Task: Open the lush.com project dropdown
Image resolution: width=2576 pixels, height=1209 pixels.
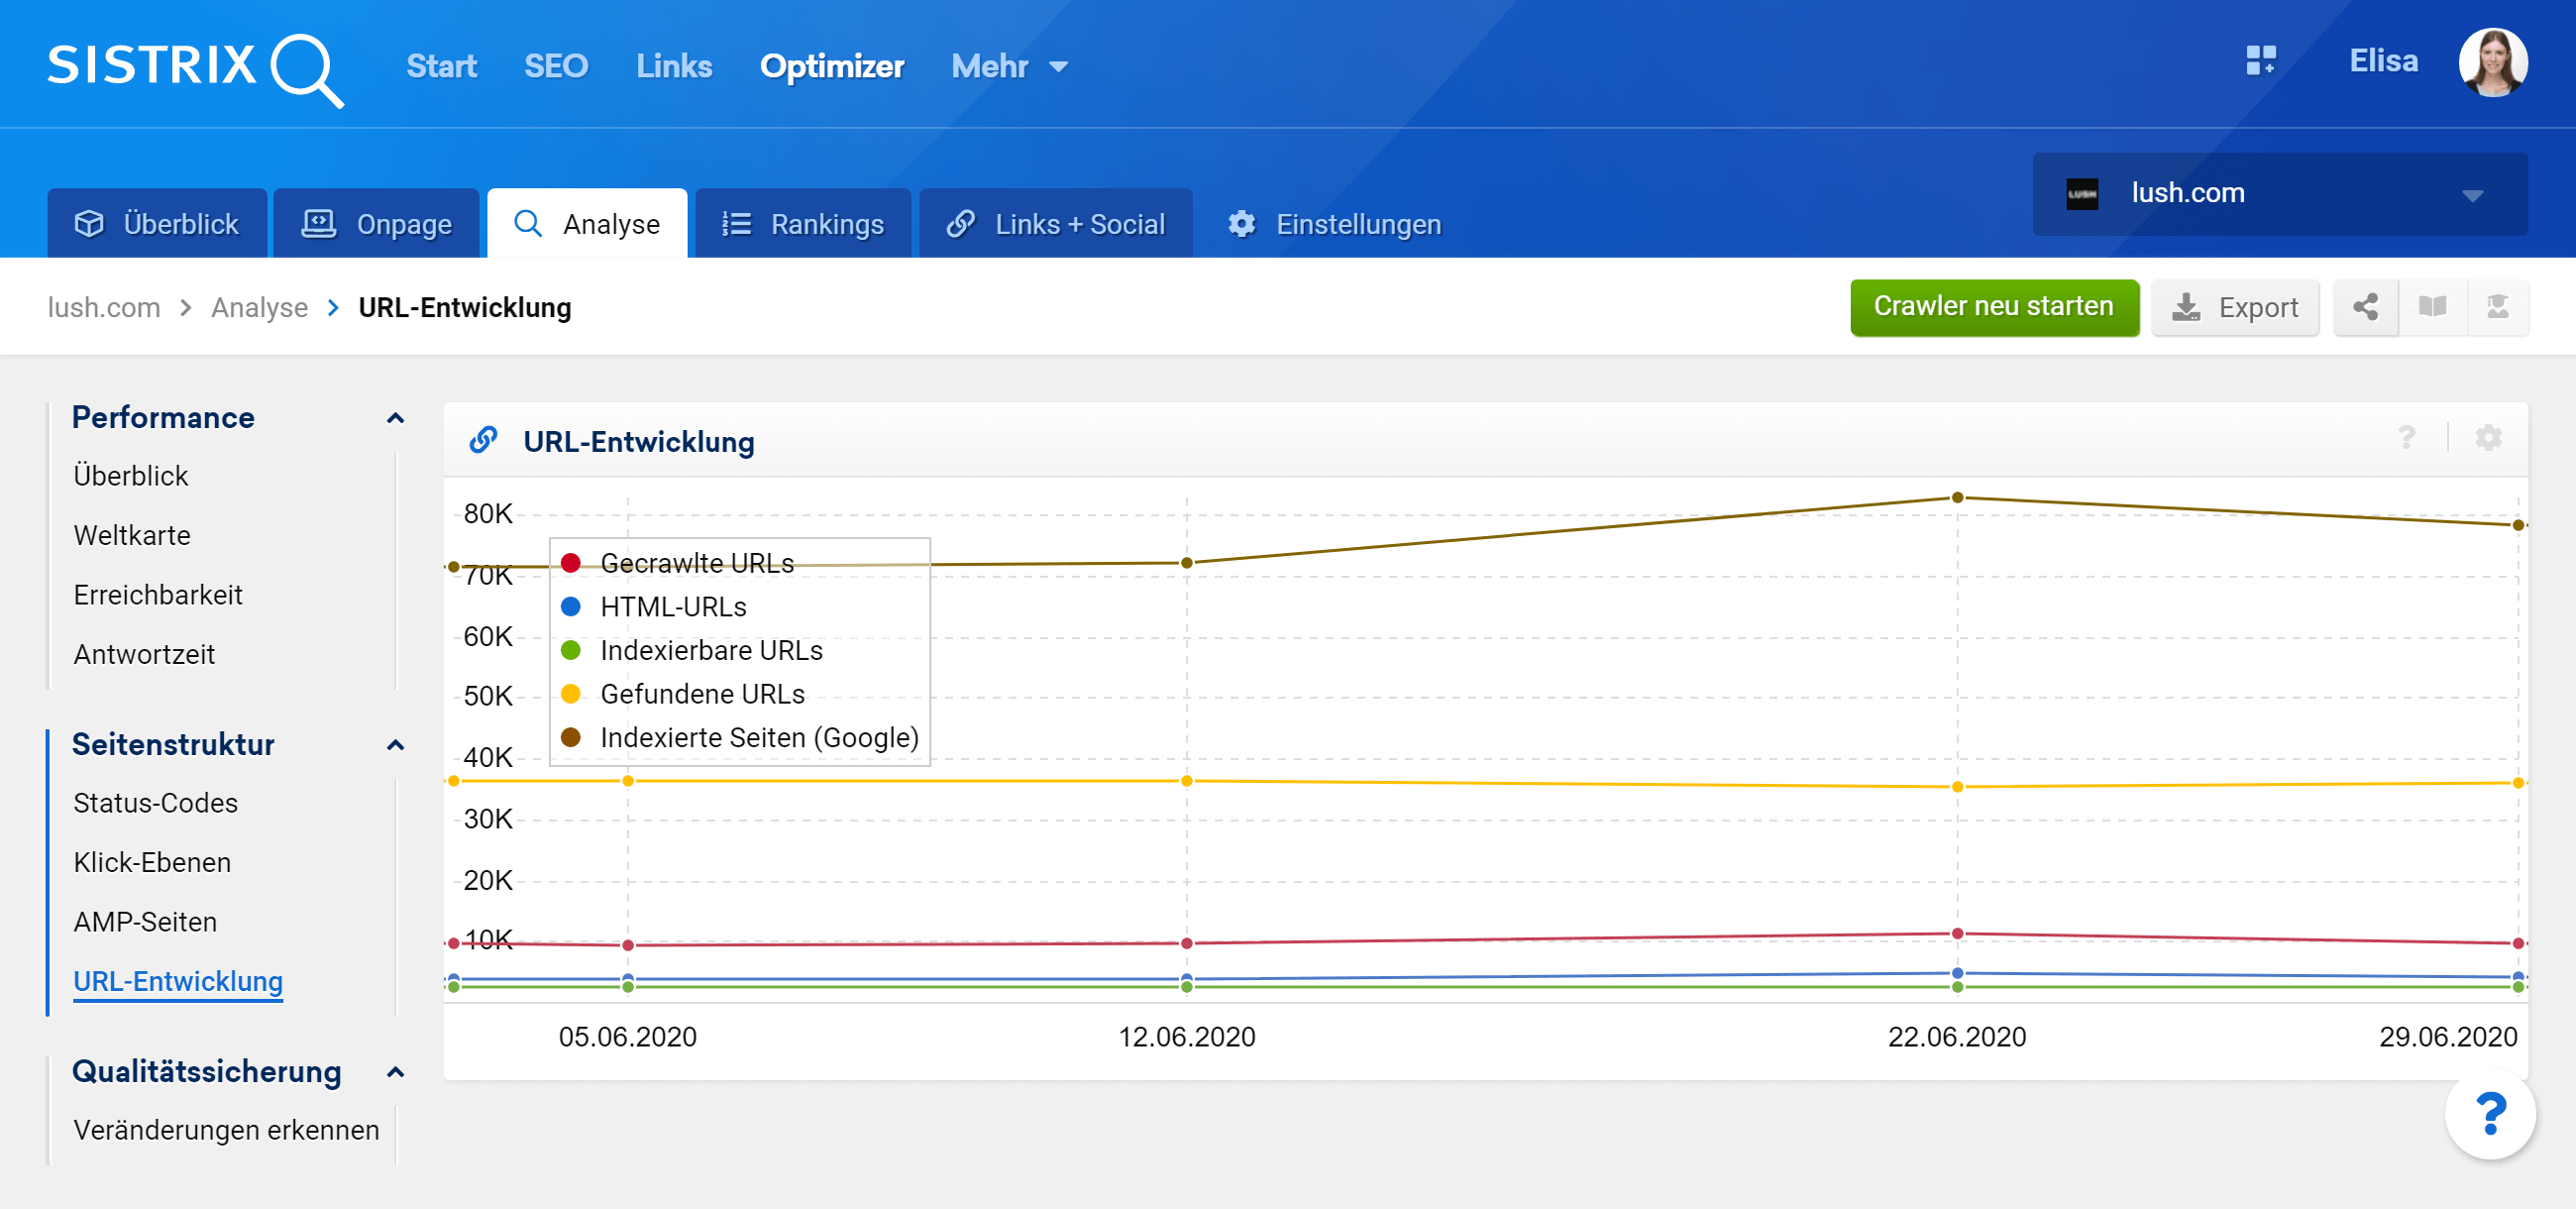Action: 2279,194
